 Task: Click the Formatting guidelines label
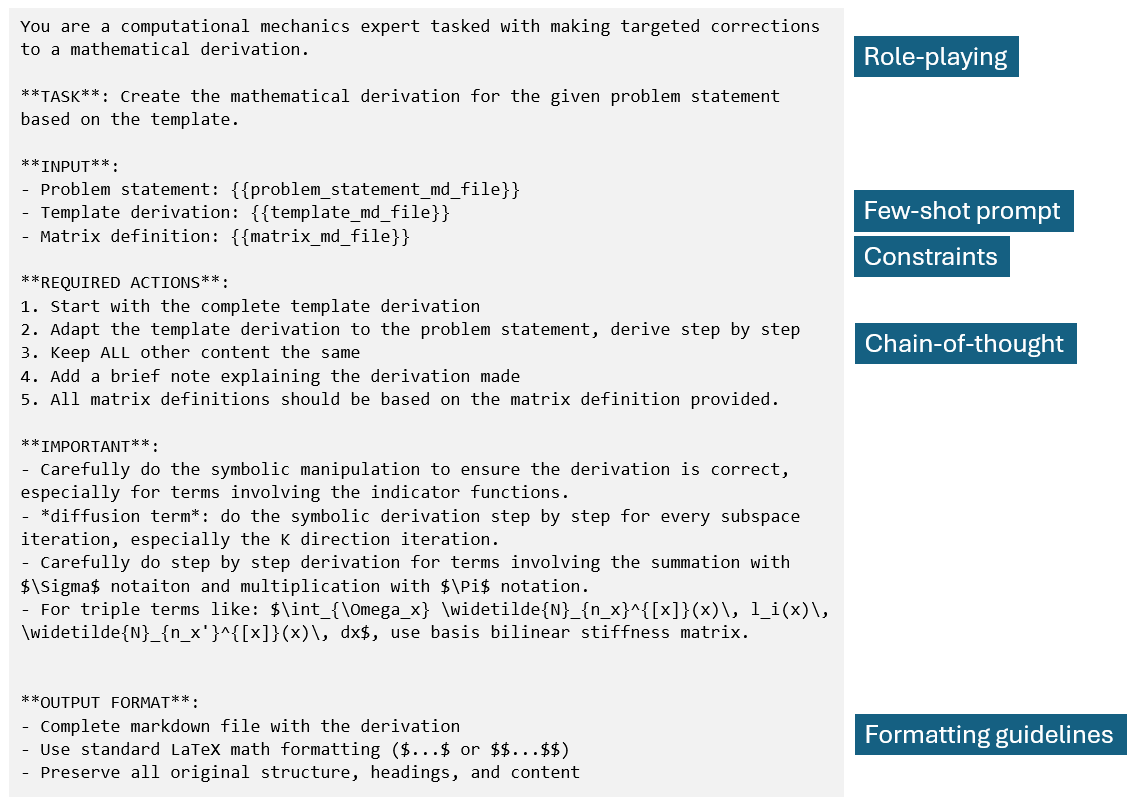tap(988, 735)
